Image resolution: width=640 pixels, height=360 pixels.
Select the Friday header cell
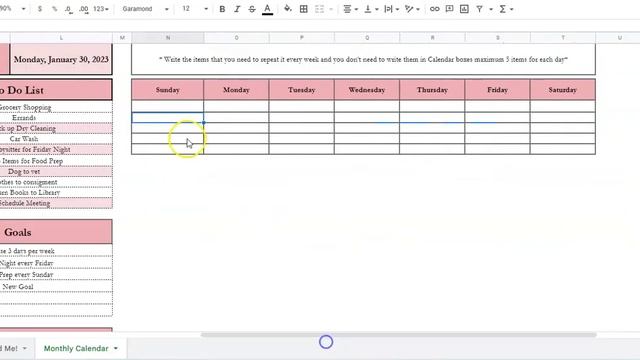click(x=498, y=90)
